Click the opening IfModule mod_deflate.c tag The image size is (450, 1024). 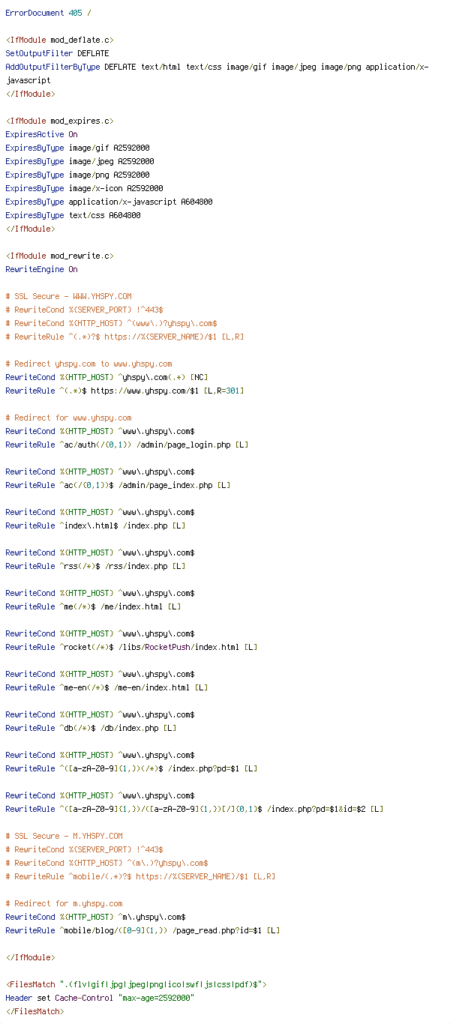(60, 40)
